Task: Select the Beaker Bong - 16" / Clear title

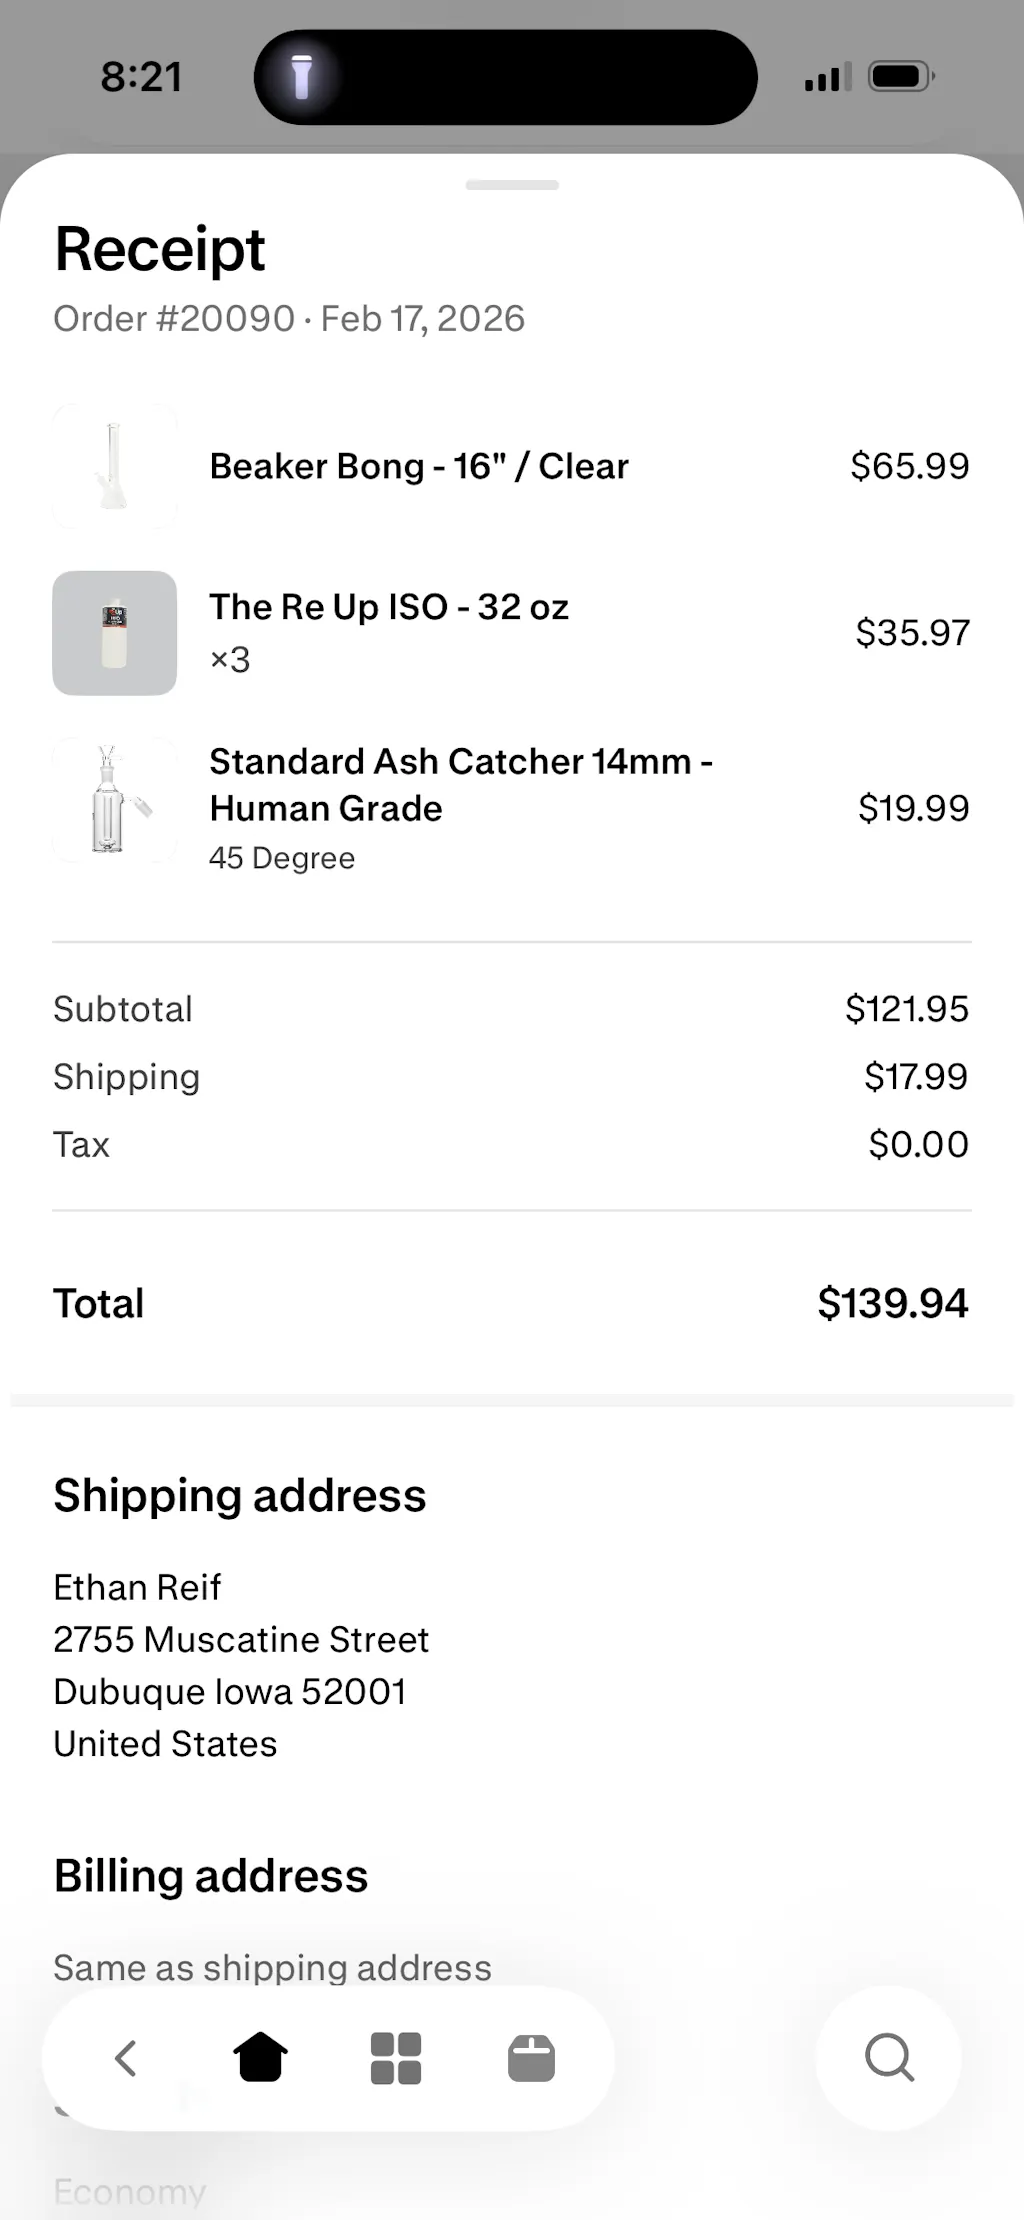Action: 419,466
